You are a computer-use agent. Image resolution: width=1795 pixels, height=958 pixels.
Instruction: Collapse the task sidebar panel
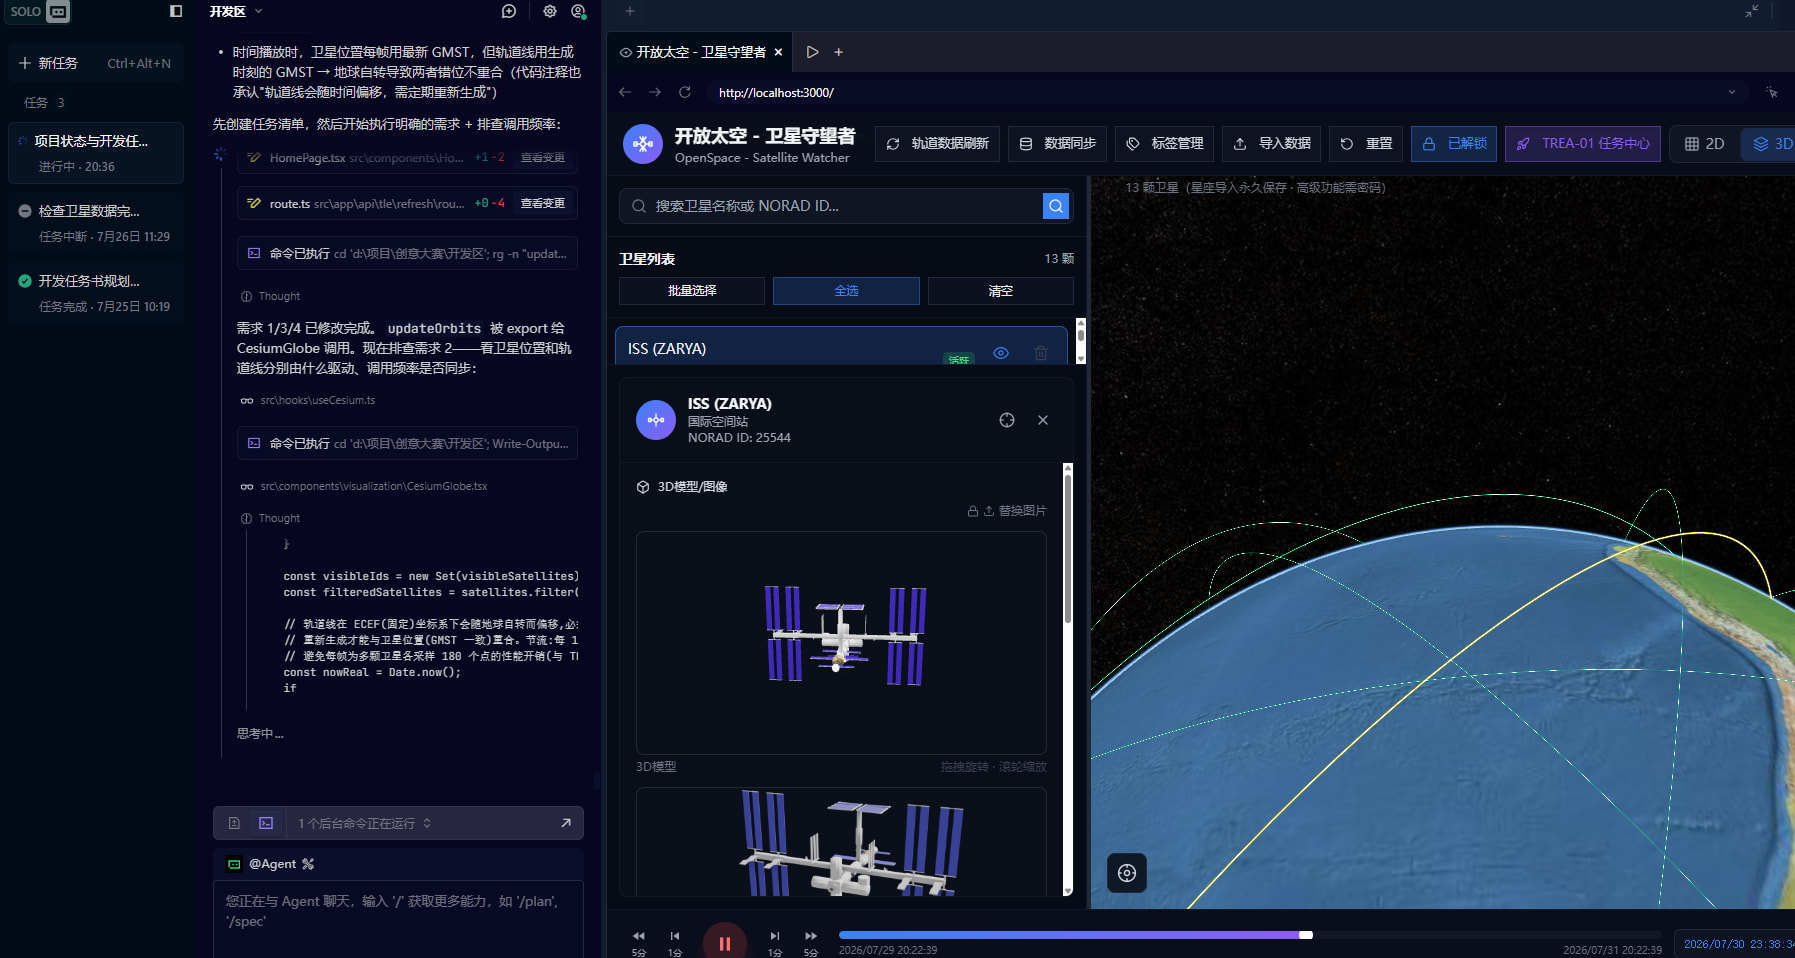(x=176, y=11)
